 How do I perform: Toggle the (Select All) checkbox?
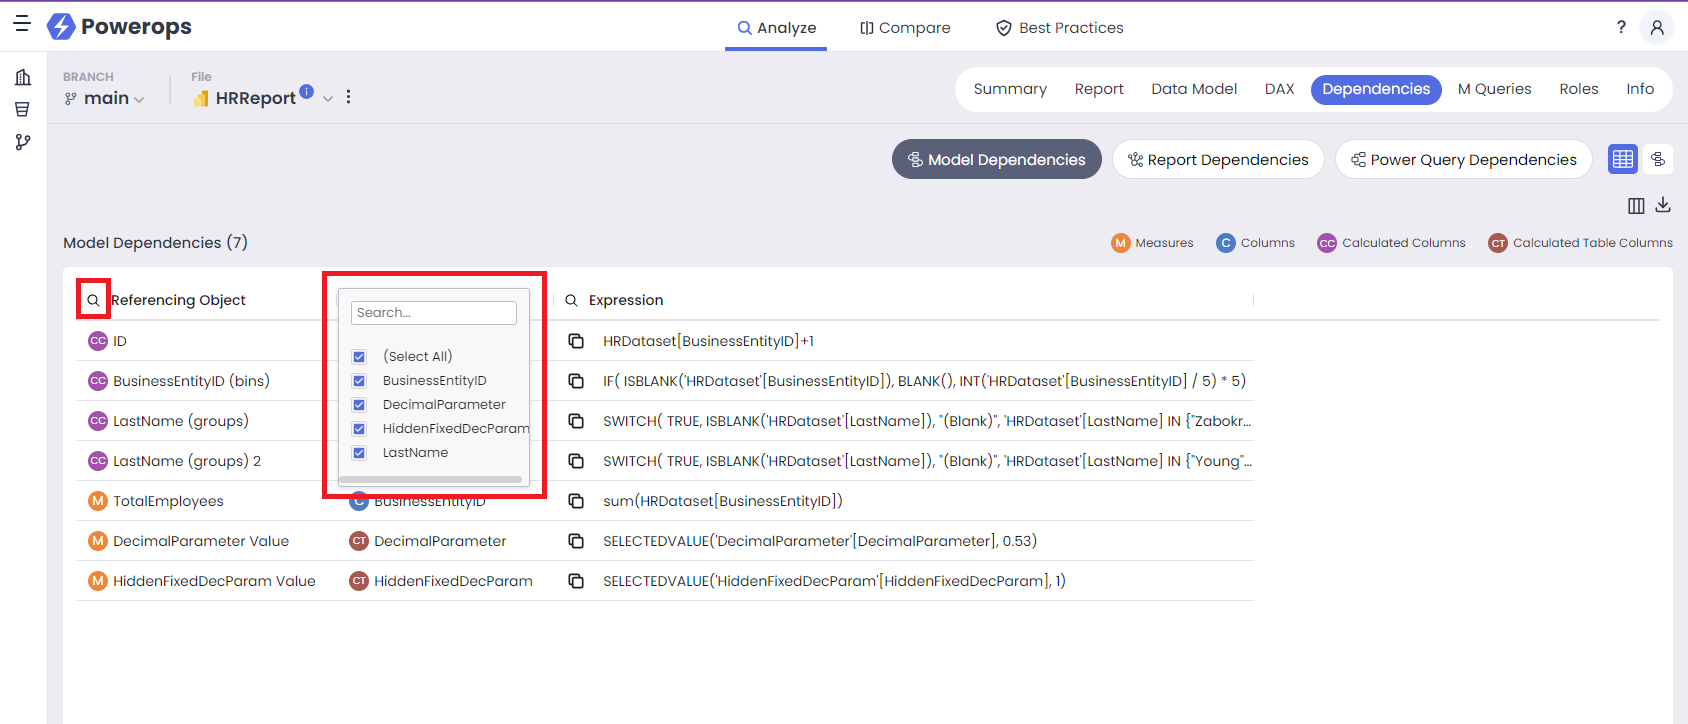[x=359, y=357]
